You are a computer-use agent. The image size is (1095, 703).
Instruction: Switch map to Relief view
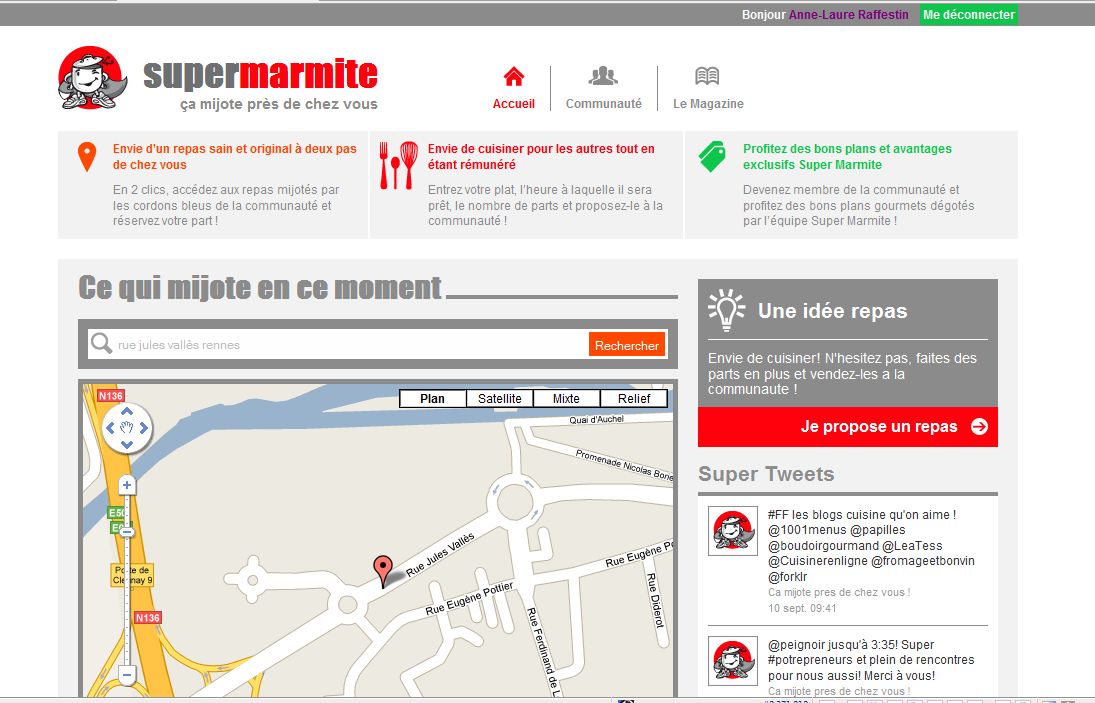pyautogui.click(x=633, y=399)
